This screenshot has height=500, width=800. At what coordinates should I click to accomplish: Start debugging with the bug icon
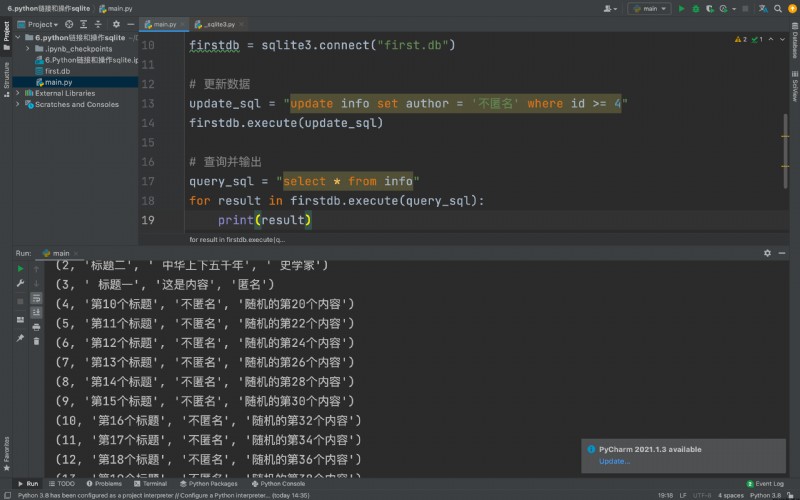pyautogui.click(x=695, y=9)
